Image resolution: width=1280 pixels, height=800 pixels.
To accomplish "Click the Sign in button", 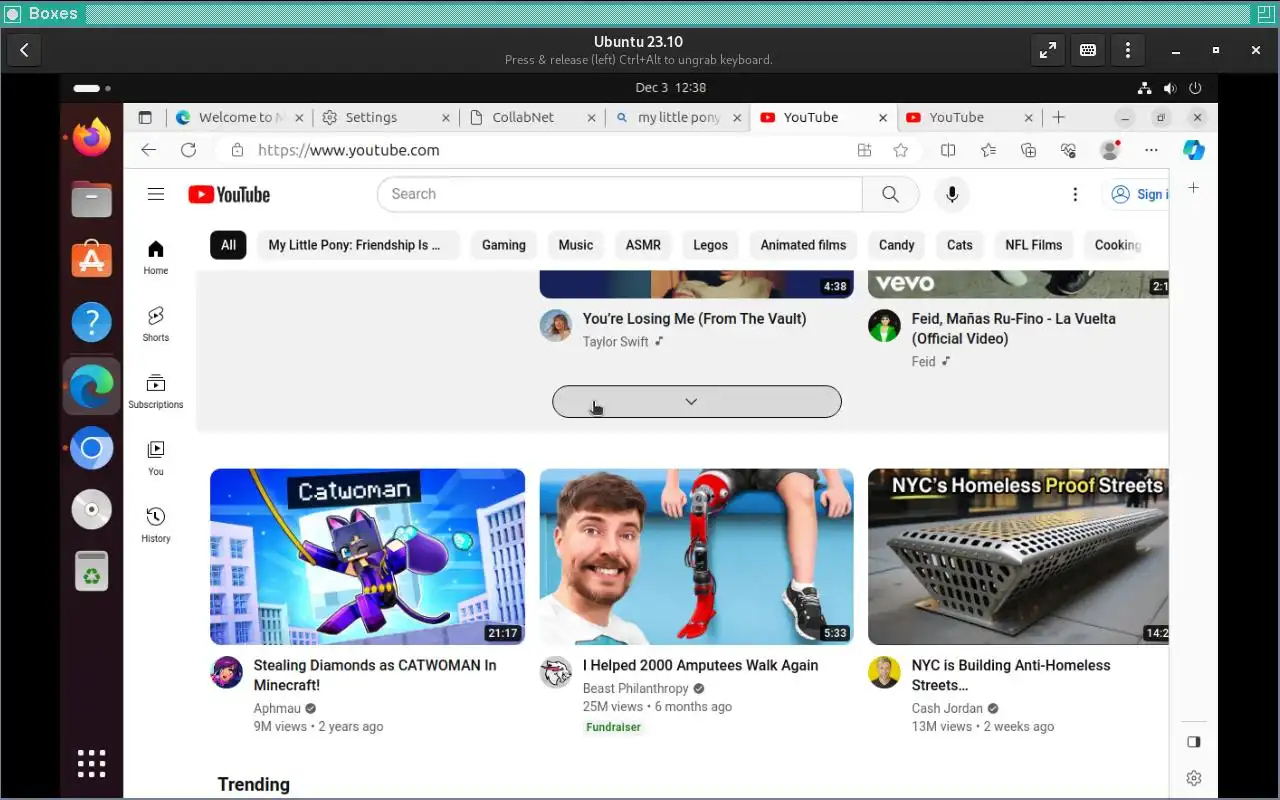I will point(1136,194).
